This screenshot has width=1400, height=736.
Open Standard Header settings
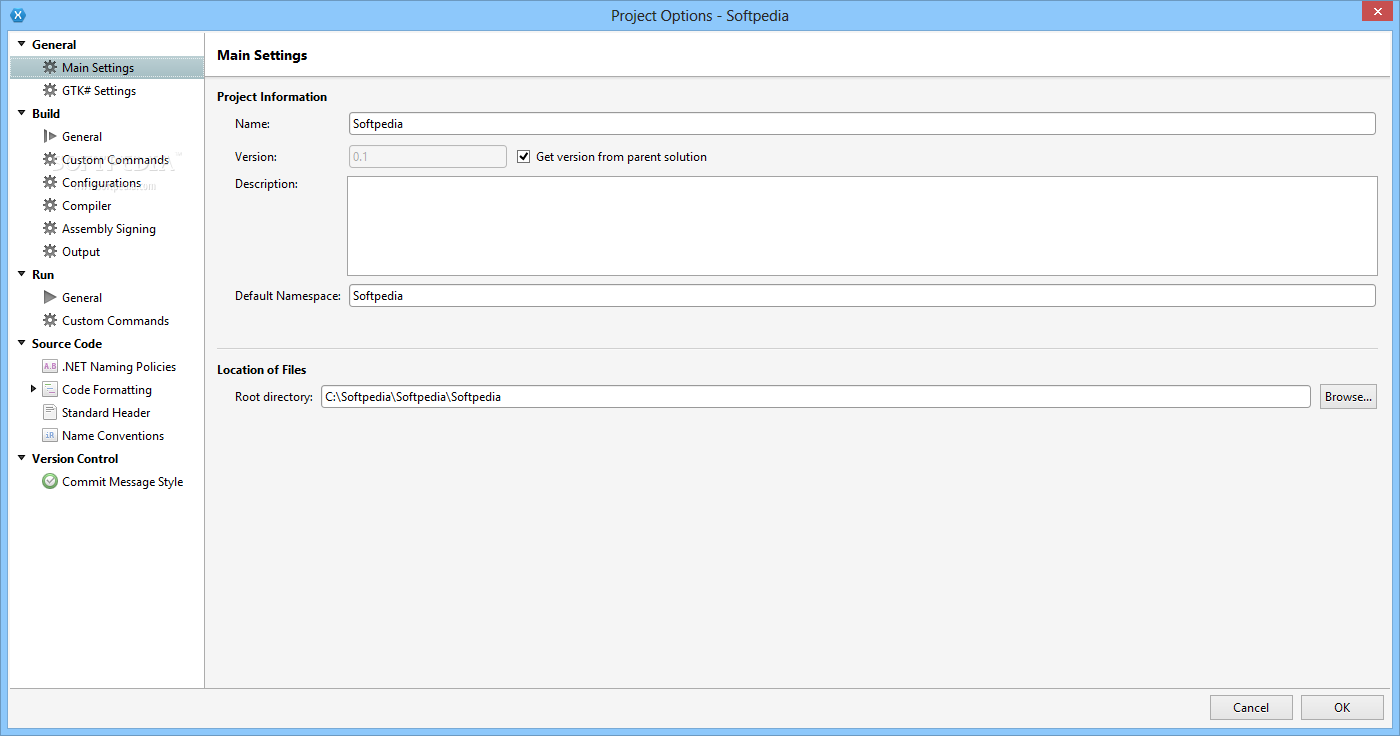(107, 412)
